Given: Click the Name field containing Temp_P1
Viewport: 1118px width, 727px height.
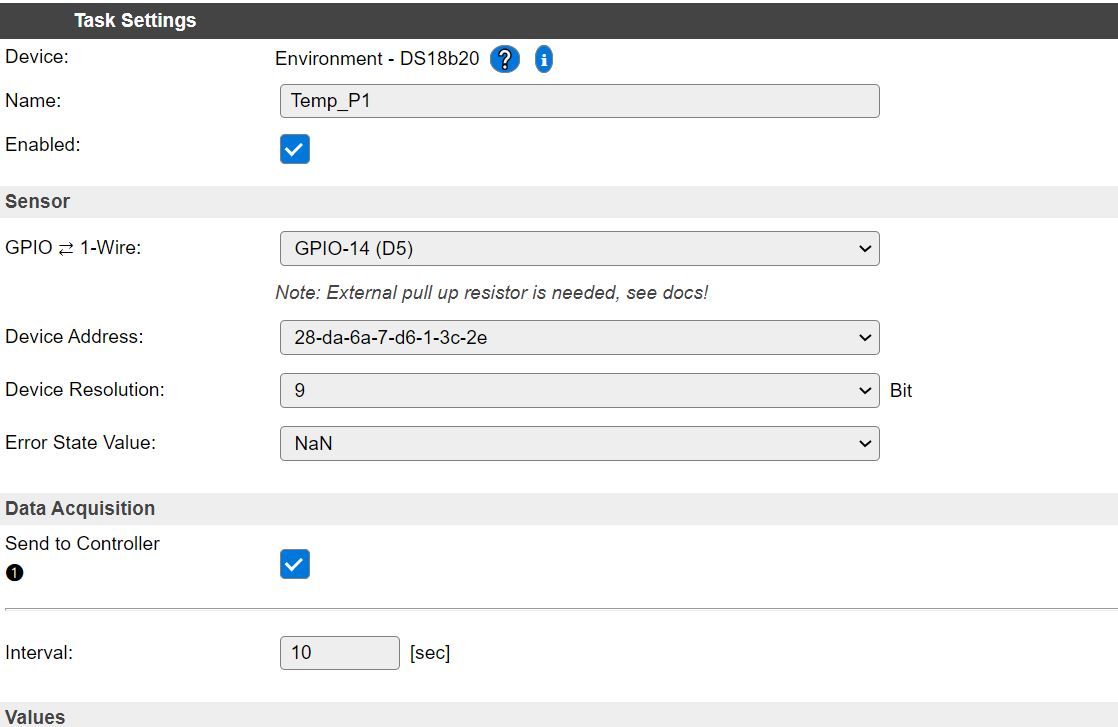Looking at the screenshot, I should [579, 101].
